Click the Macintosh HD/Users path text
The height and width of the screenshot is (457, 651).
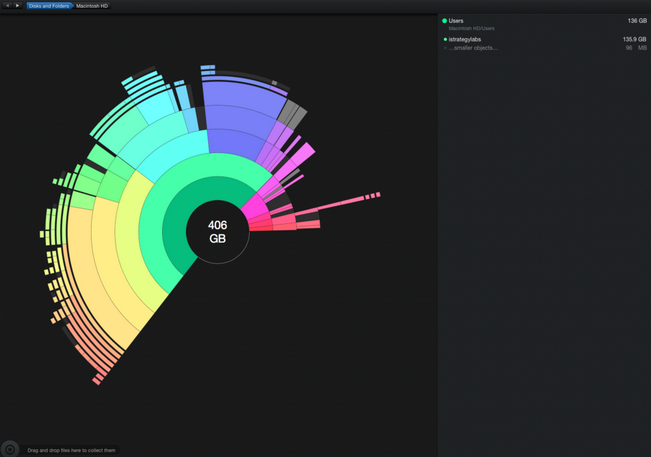[x=471, y=29]
